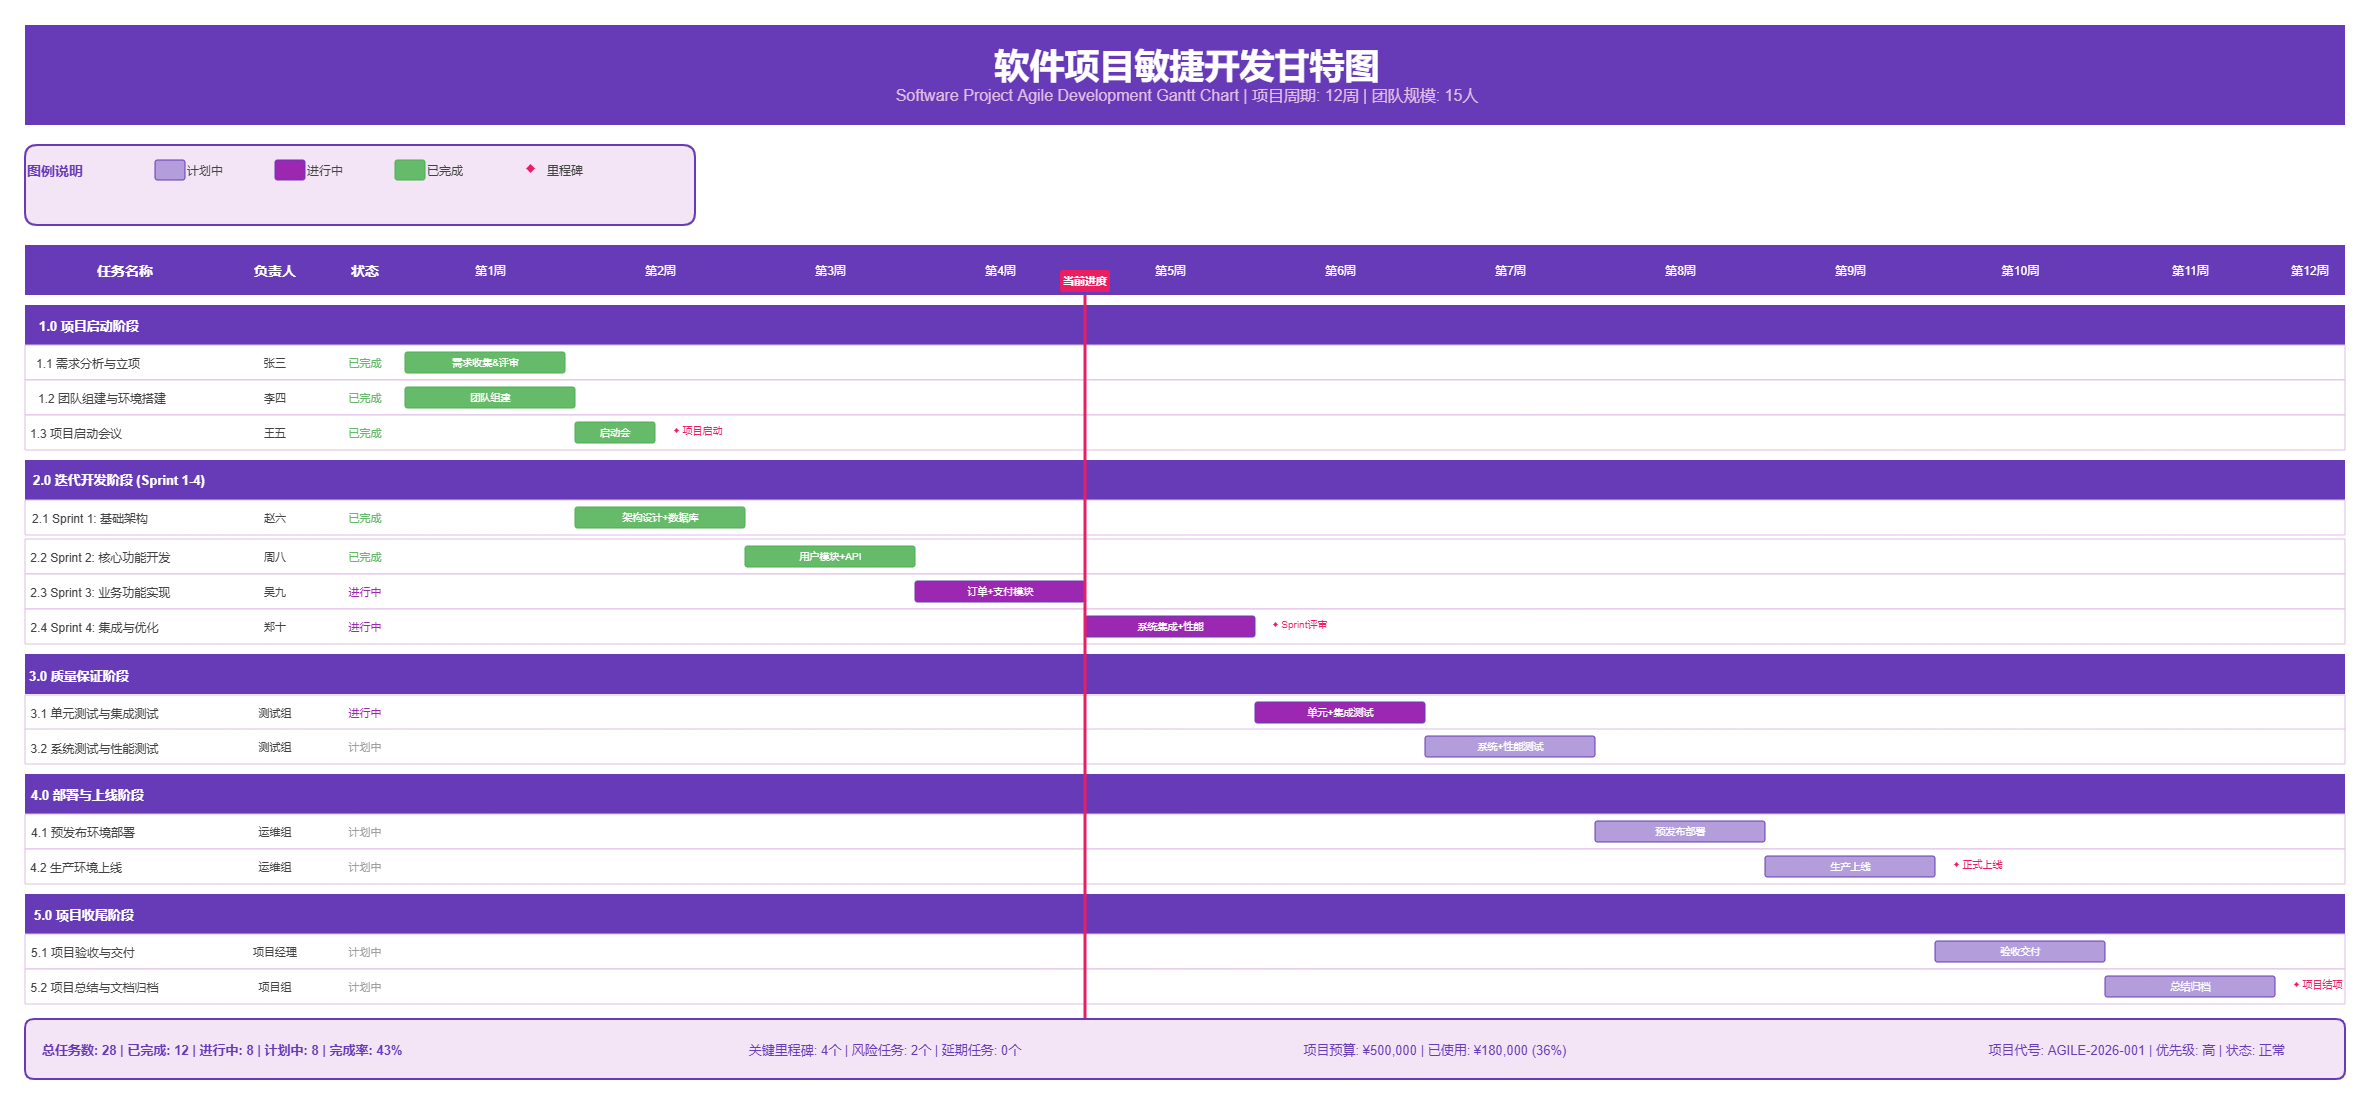Click the 第5周 column header
This screenshot has height=1104, width=2380.
click(x=1170, y=271)
